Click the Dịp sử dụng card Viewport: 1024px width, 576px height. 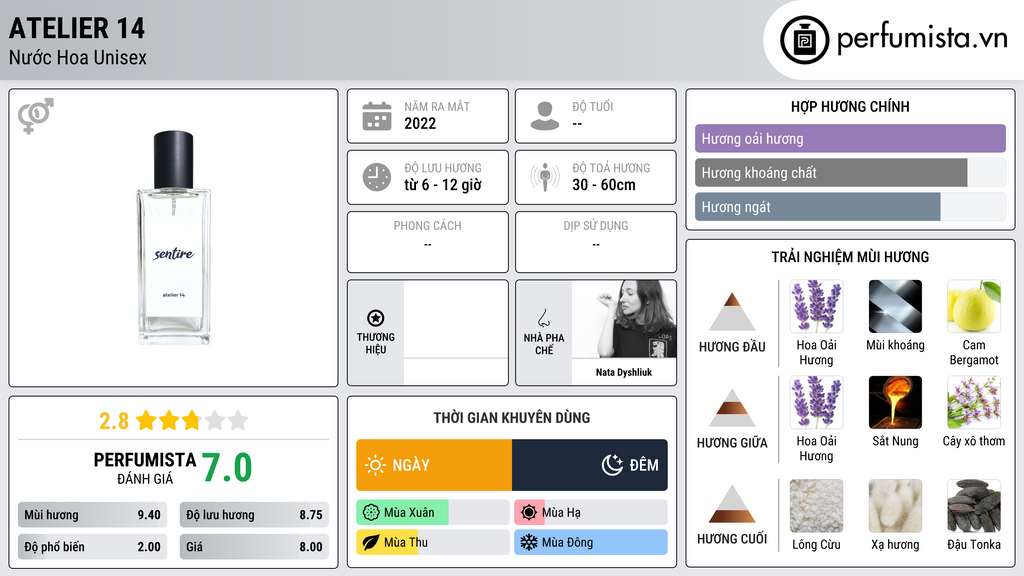coord(596,242)
